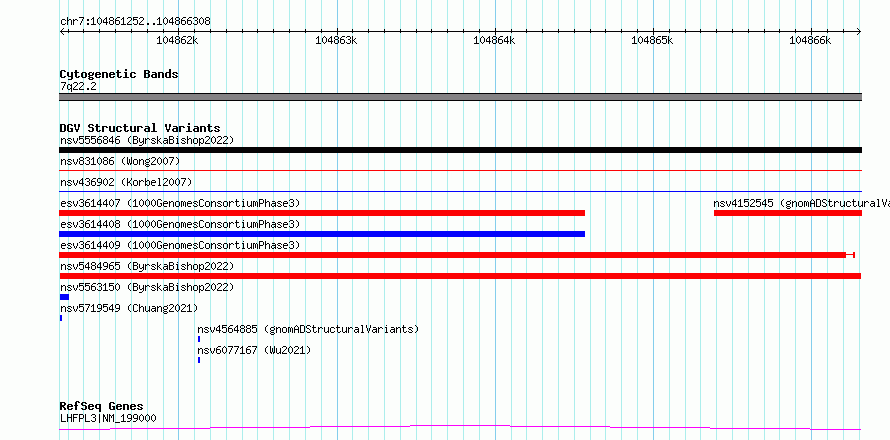Screen dimensions: 890x440
Task: Click the 104865k ruler tick label
Action: point(652,40)
